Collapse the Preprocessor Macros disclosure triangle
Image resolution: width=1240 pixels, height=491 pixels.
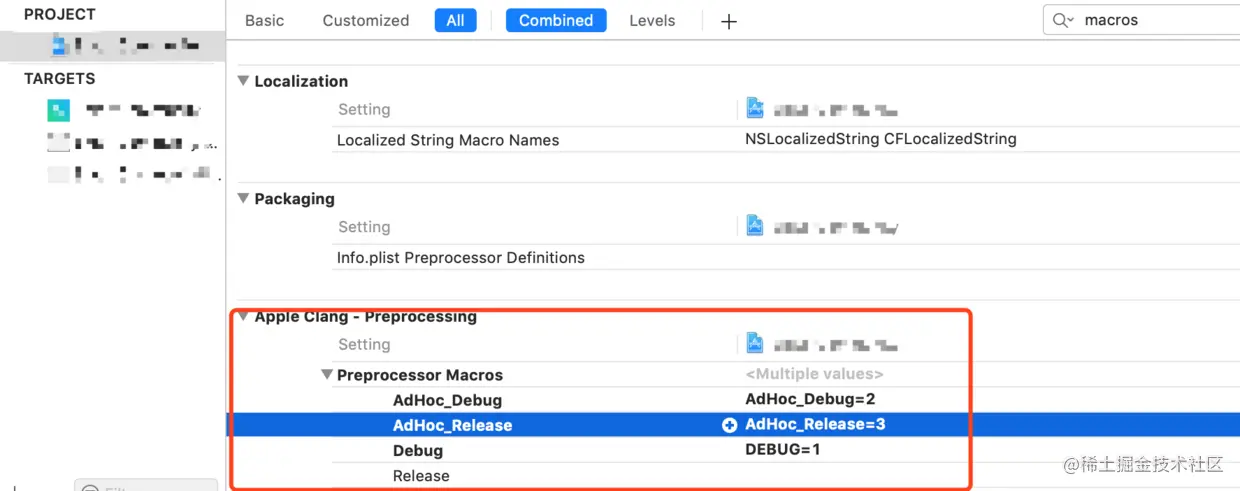point(326,375)
